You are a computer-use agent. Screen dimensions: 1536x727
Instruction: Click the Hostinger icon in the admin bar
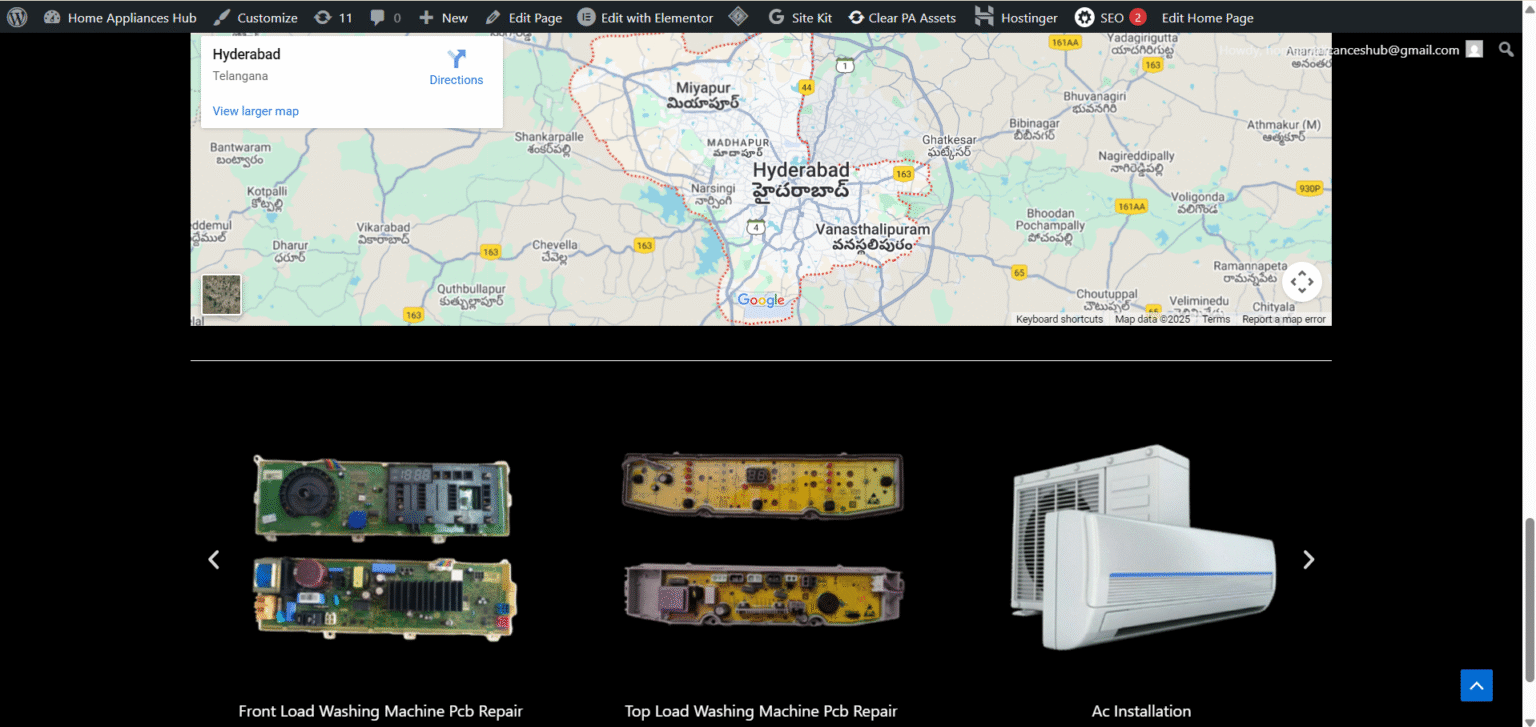point(984,17)
